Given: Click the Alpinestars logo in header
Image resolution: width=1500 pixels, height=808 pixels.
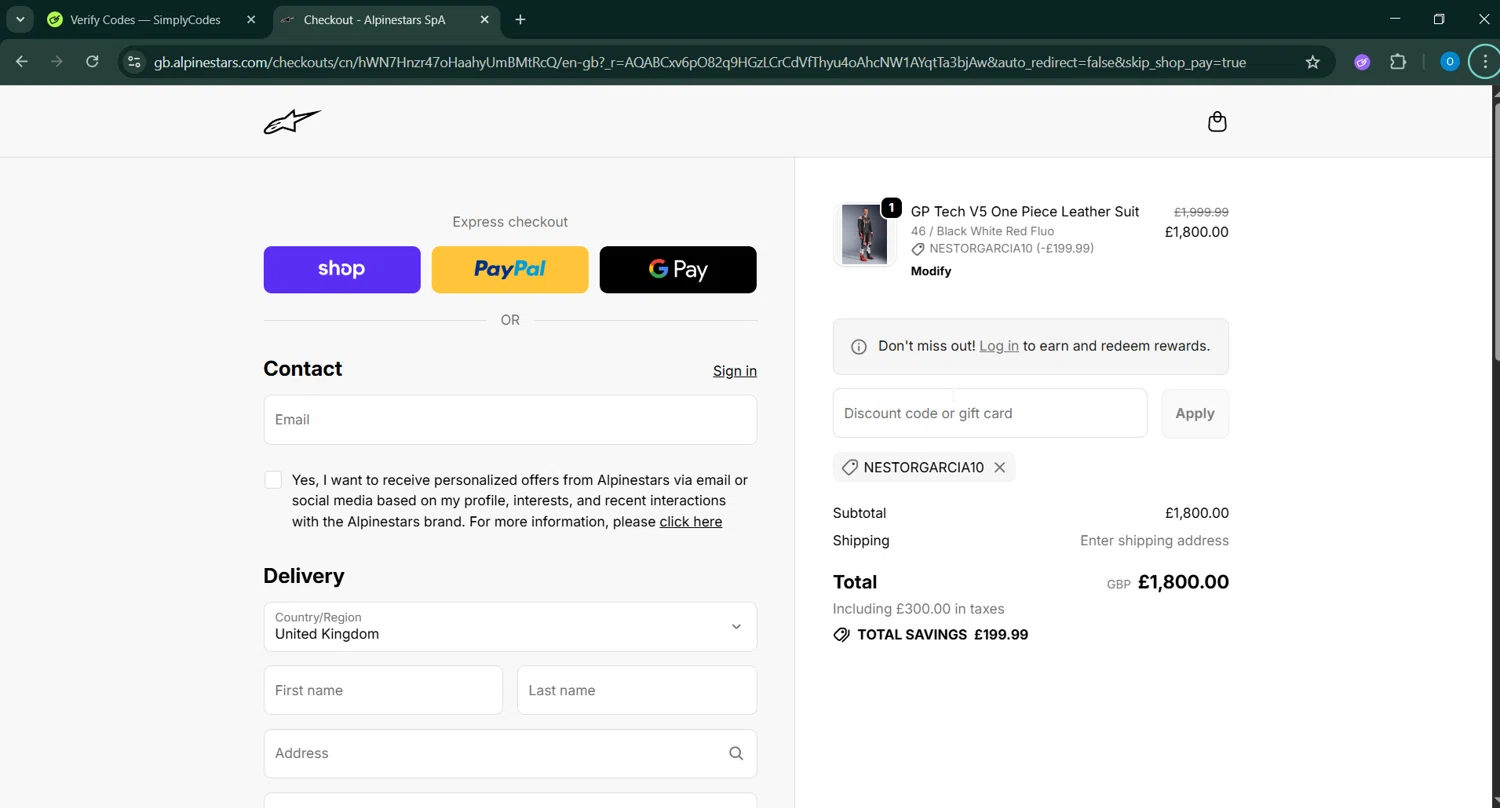Looking at the screenshot, I should coord(292,122).
